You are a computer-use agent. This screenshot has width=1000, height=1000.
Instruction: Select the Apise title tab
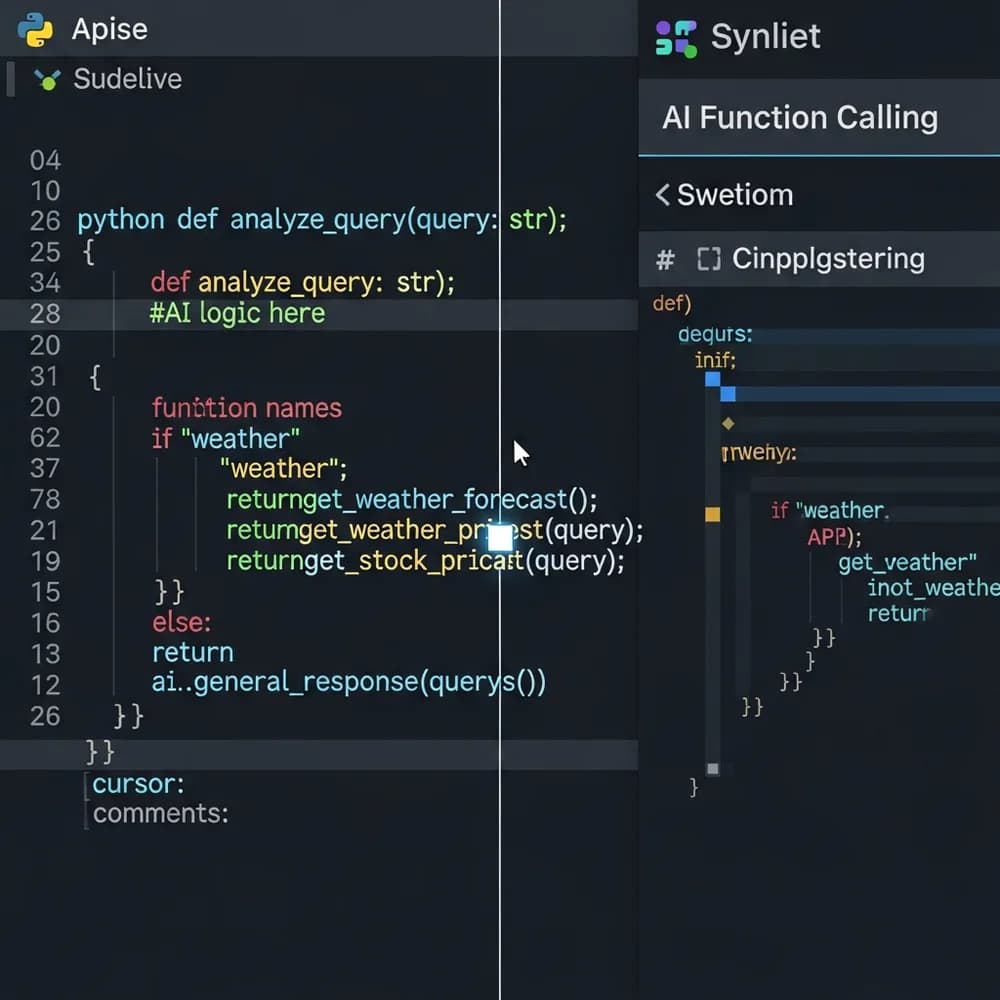click(110, 29)
